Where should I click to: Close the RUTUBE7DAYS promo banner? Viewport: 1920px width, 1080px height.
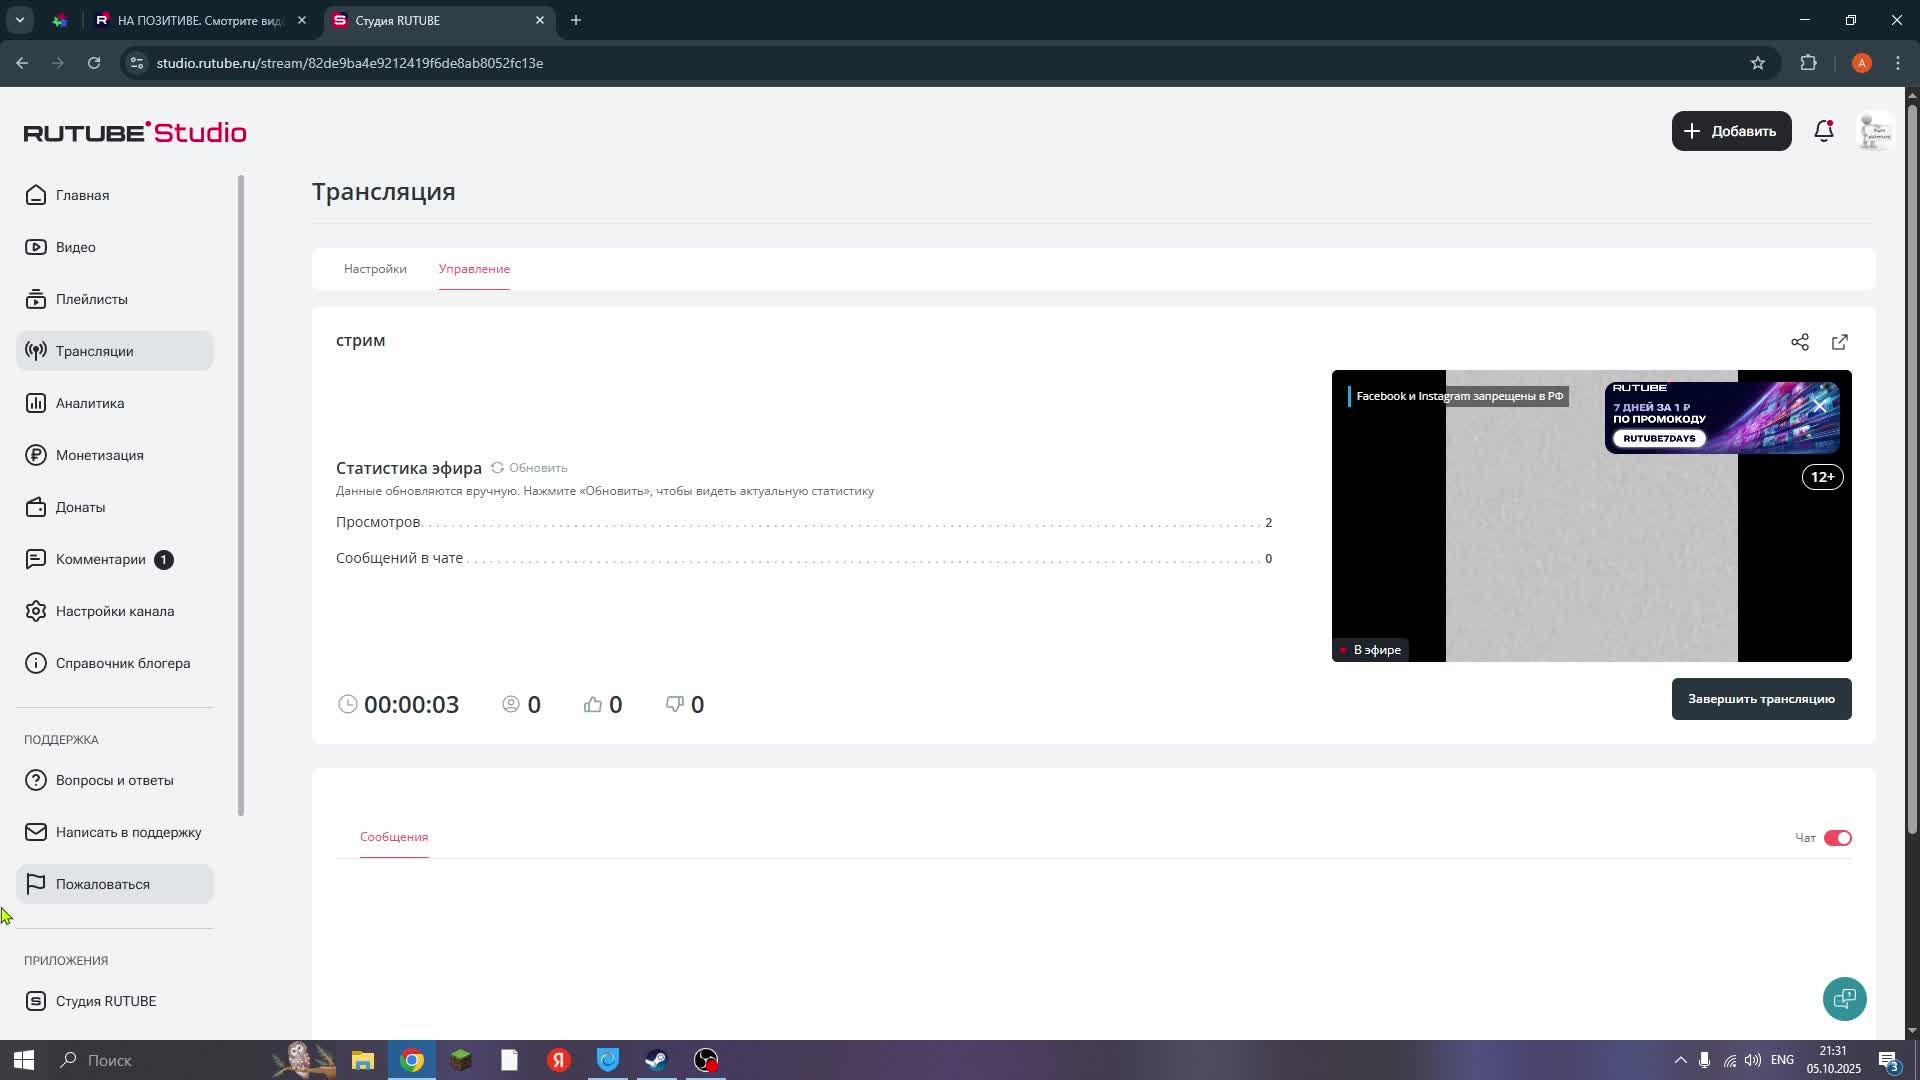(1819, 405)
